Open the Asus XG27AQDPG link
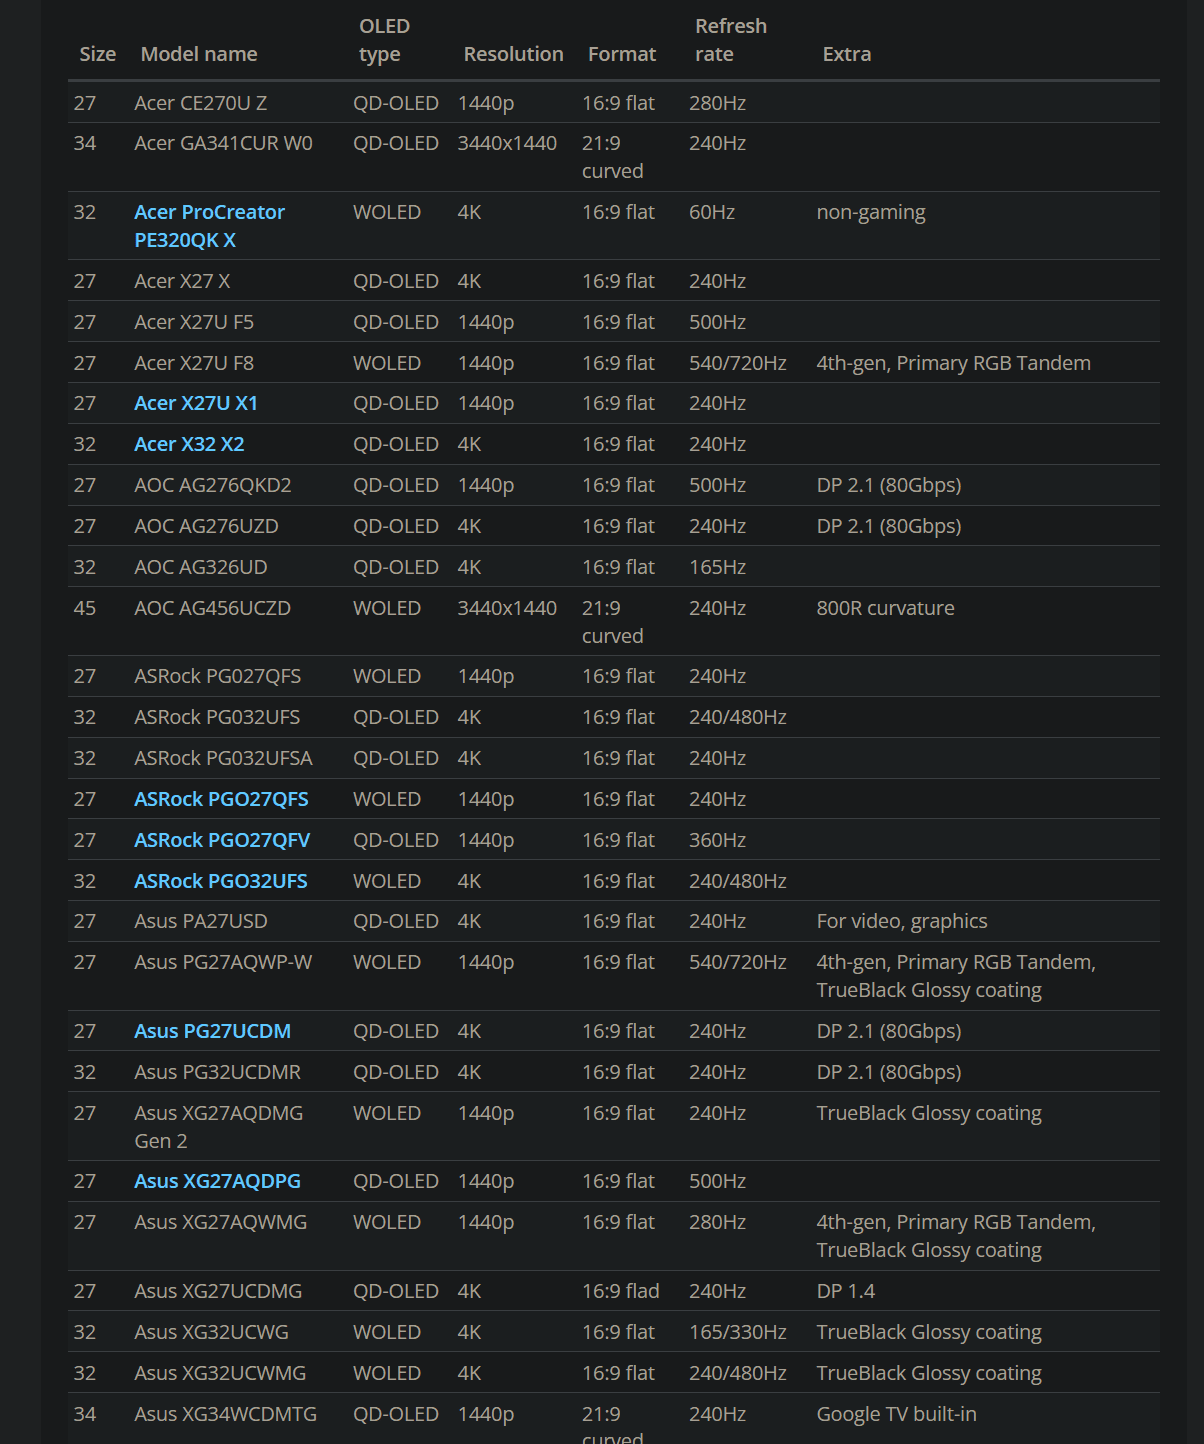This screenshot has width=1204, height=1444. tap(216, 1181)
